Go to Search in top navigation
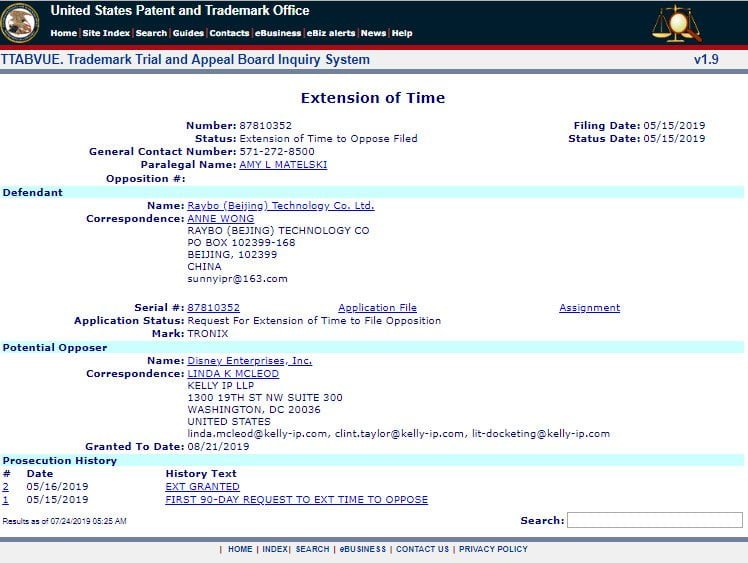Screen dimensions: 748x563 (151, 33)
